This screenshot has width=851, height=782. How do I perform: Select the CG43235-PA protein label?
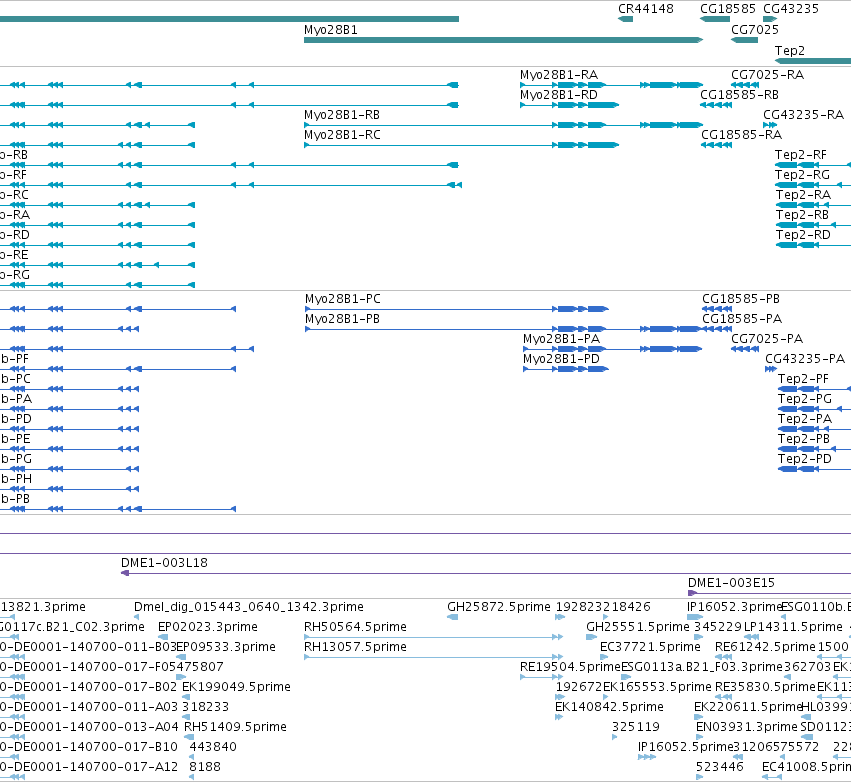click(x=805, y=359)
